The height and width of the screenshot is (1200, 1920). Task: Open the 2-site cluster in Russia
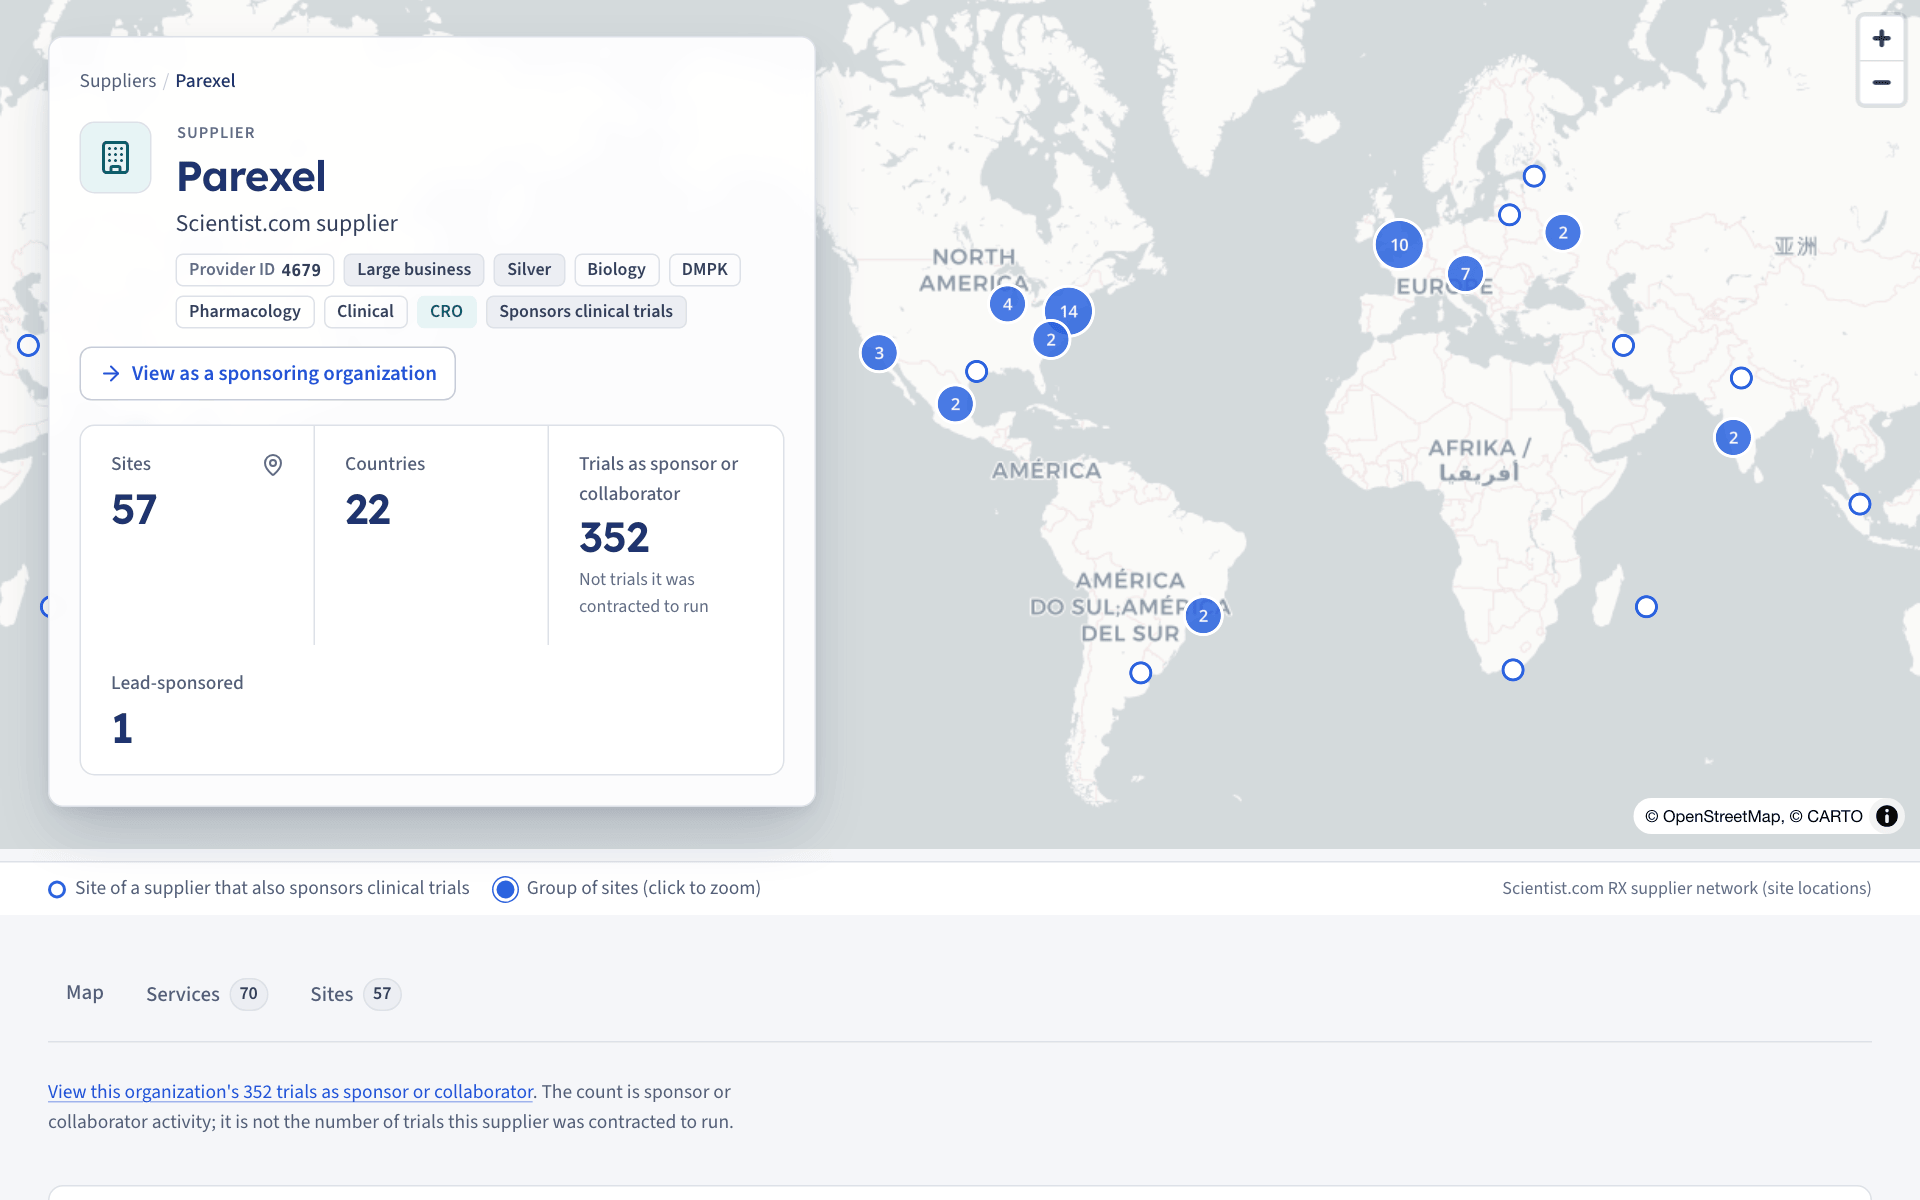[x=1563, y=233]
